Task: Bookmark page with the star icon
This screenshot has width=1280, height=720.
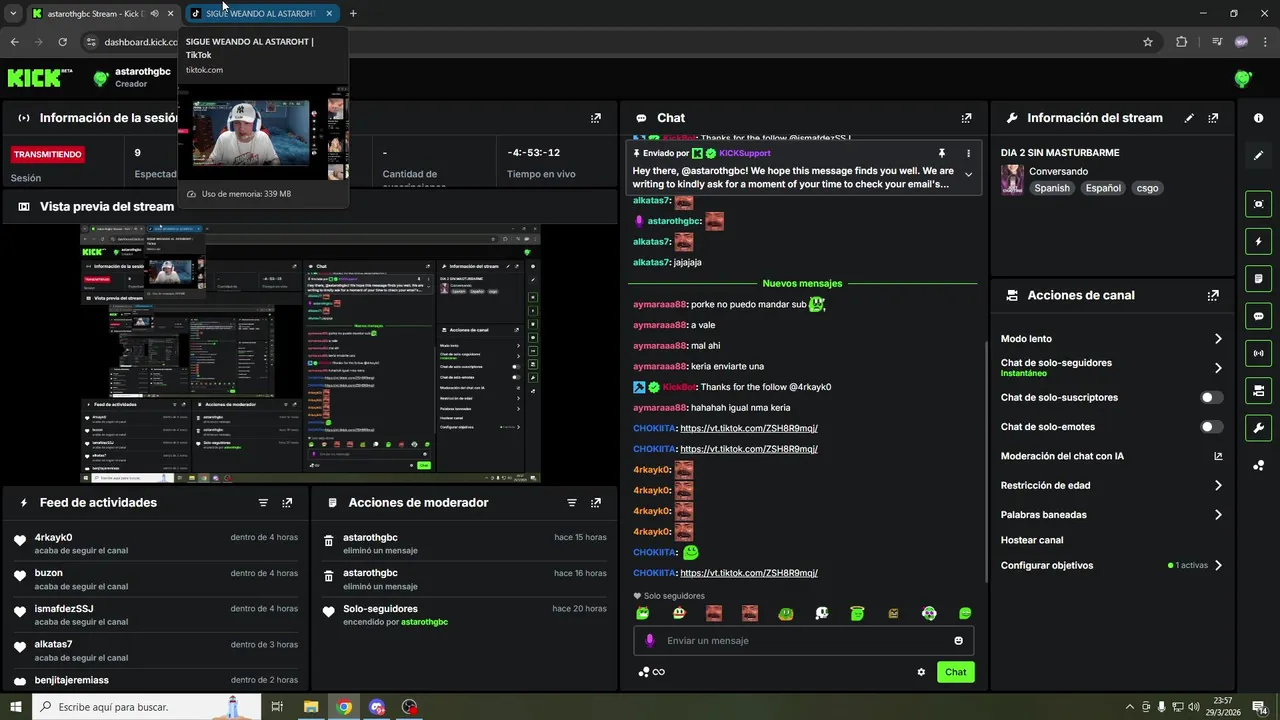Action: coord(1148,42)
